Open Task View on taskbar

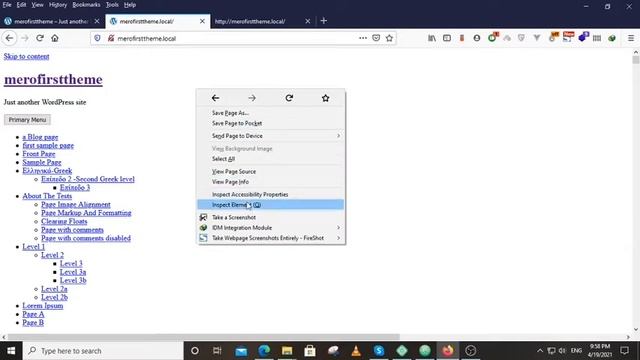click(x=217, y=351)
